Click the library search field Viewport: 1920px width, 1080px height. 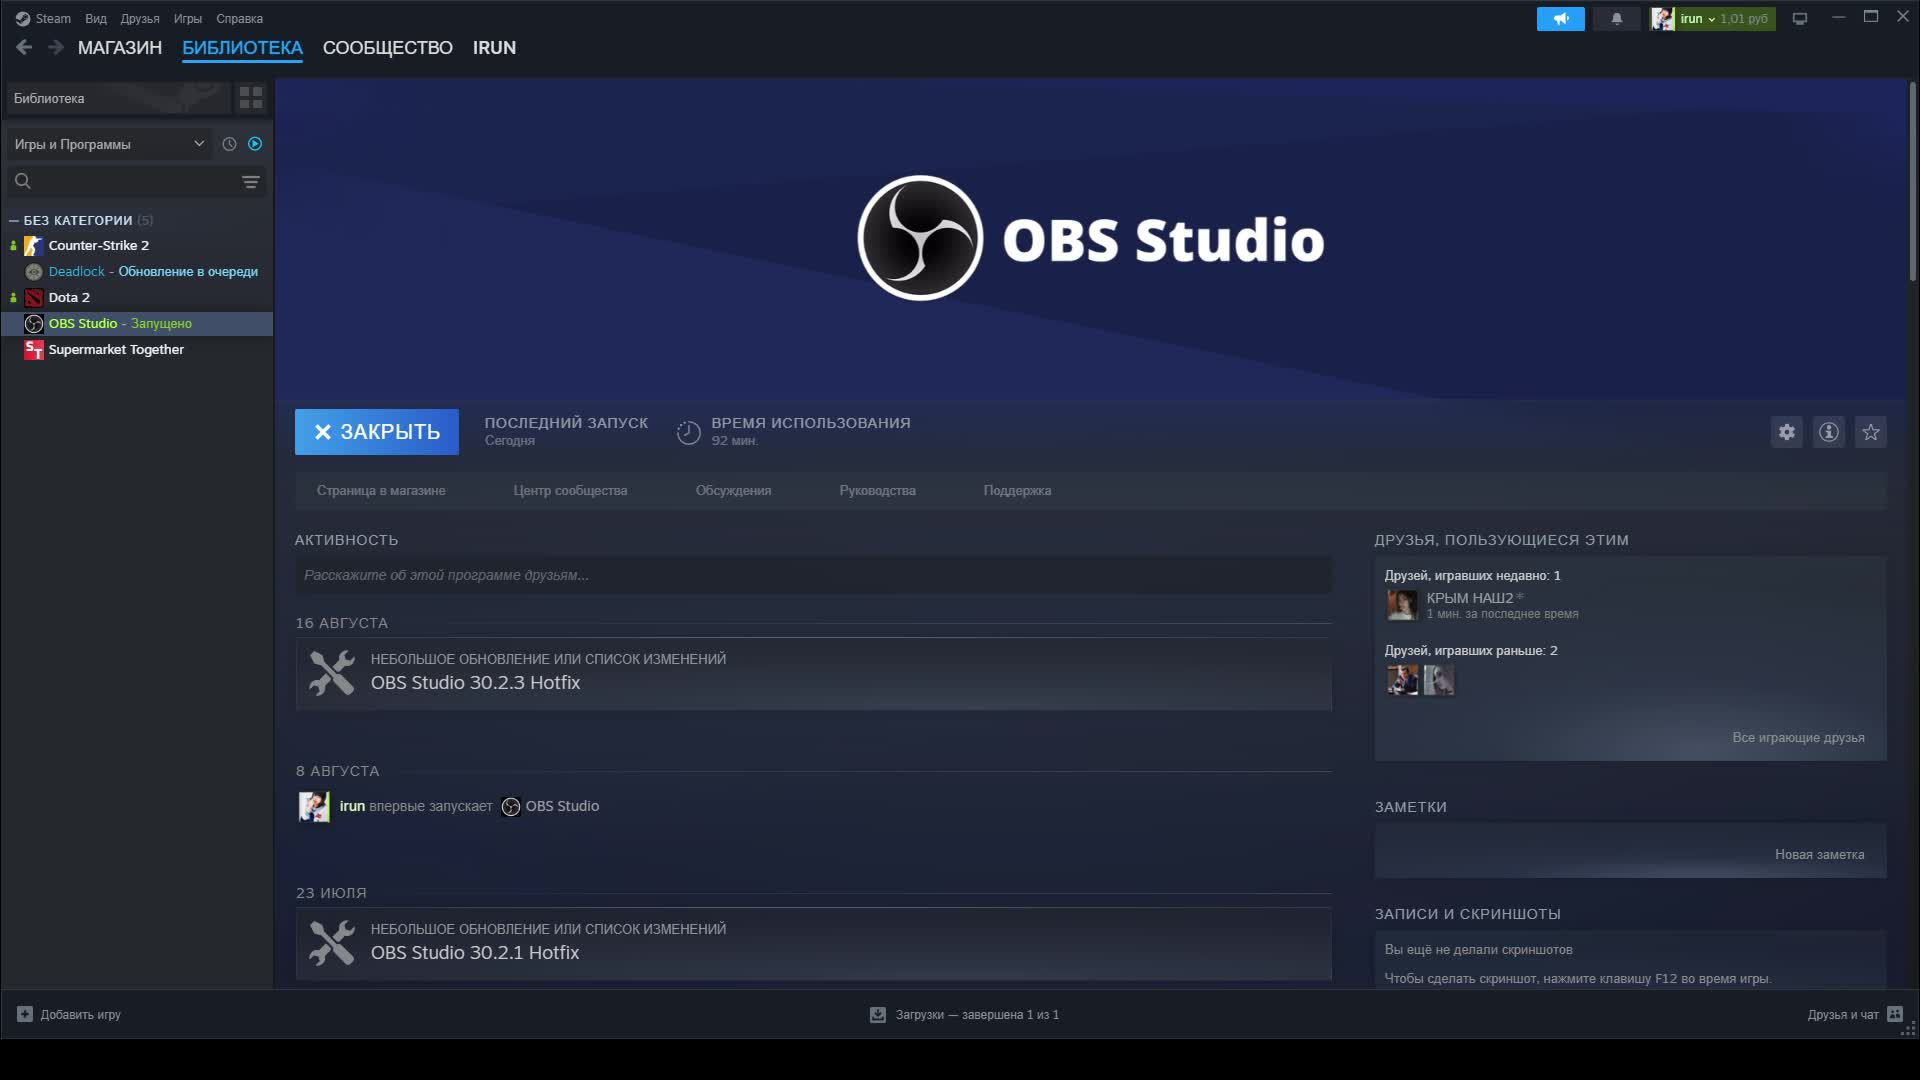[x=136, y=181]
